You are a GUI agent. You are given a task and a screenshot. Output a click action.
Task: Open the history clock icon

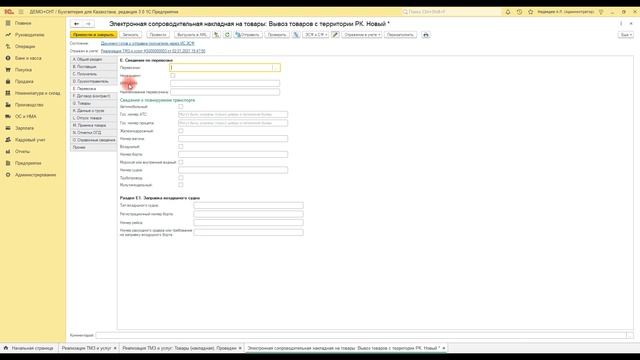tap(519, 12)
